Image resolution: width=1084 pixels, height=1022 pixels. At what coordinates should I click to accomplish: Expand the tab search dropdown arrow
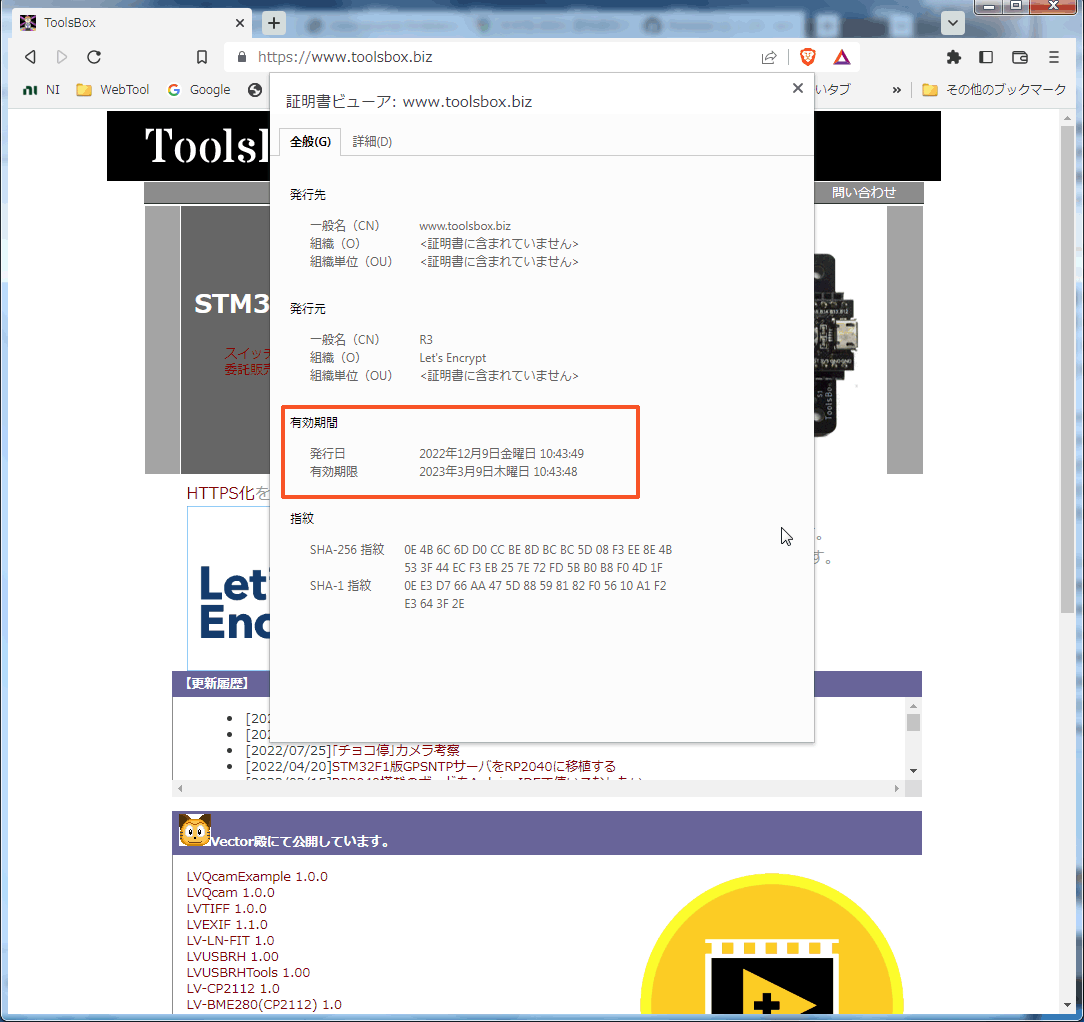point(953,23)
